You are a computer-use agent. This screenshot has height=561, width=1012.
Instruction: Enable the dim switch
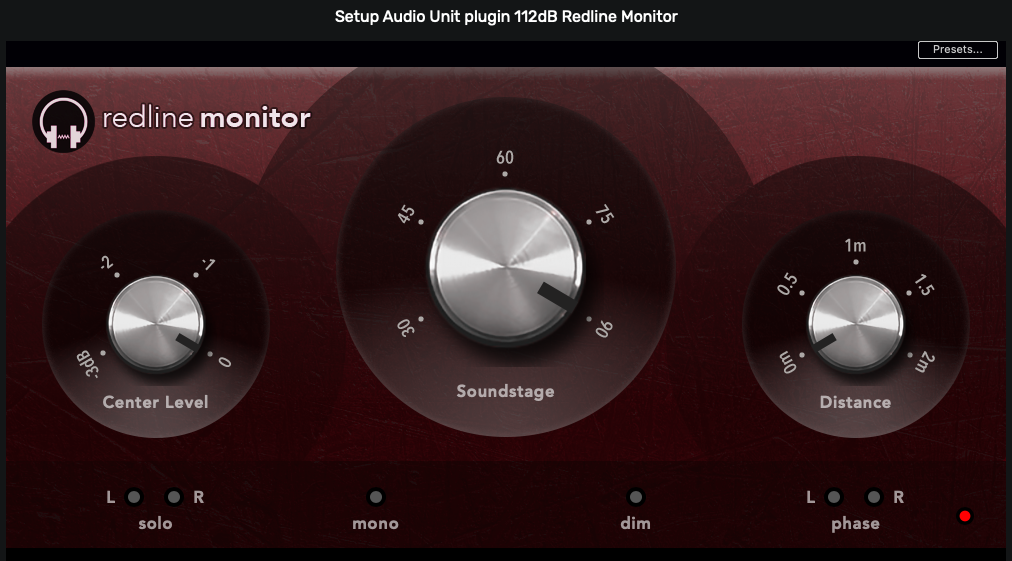pos(636,497)
